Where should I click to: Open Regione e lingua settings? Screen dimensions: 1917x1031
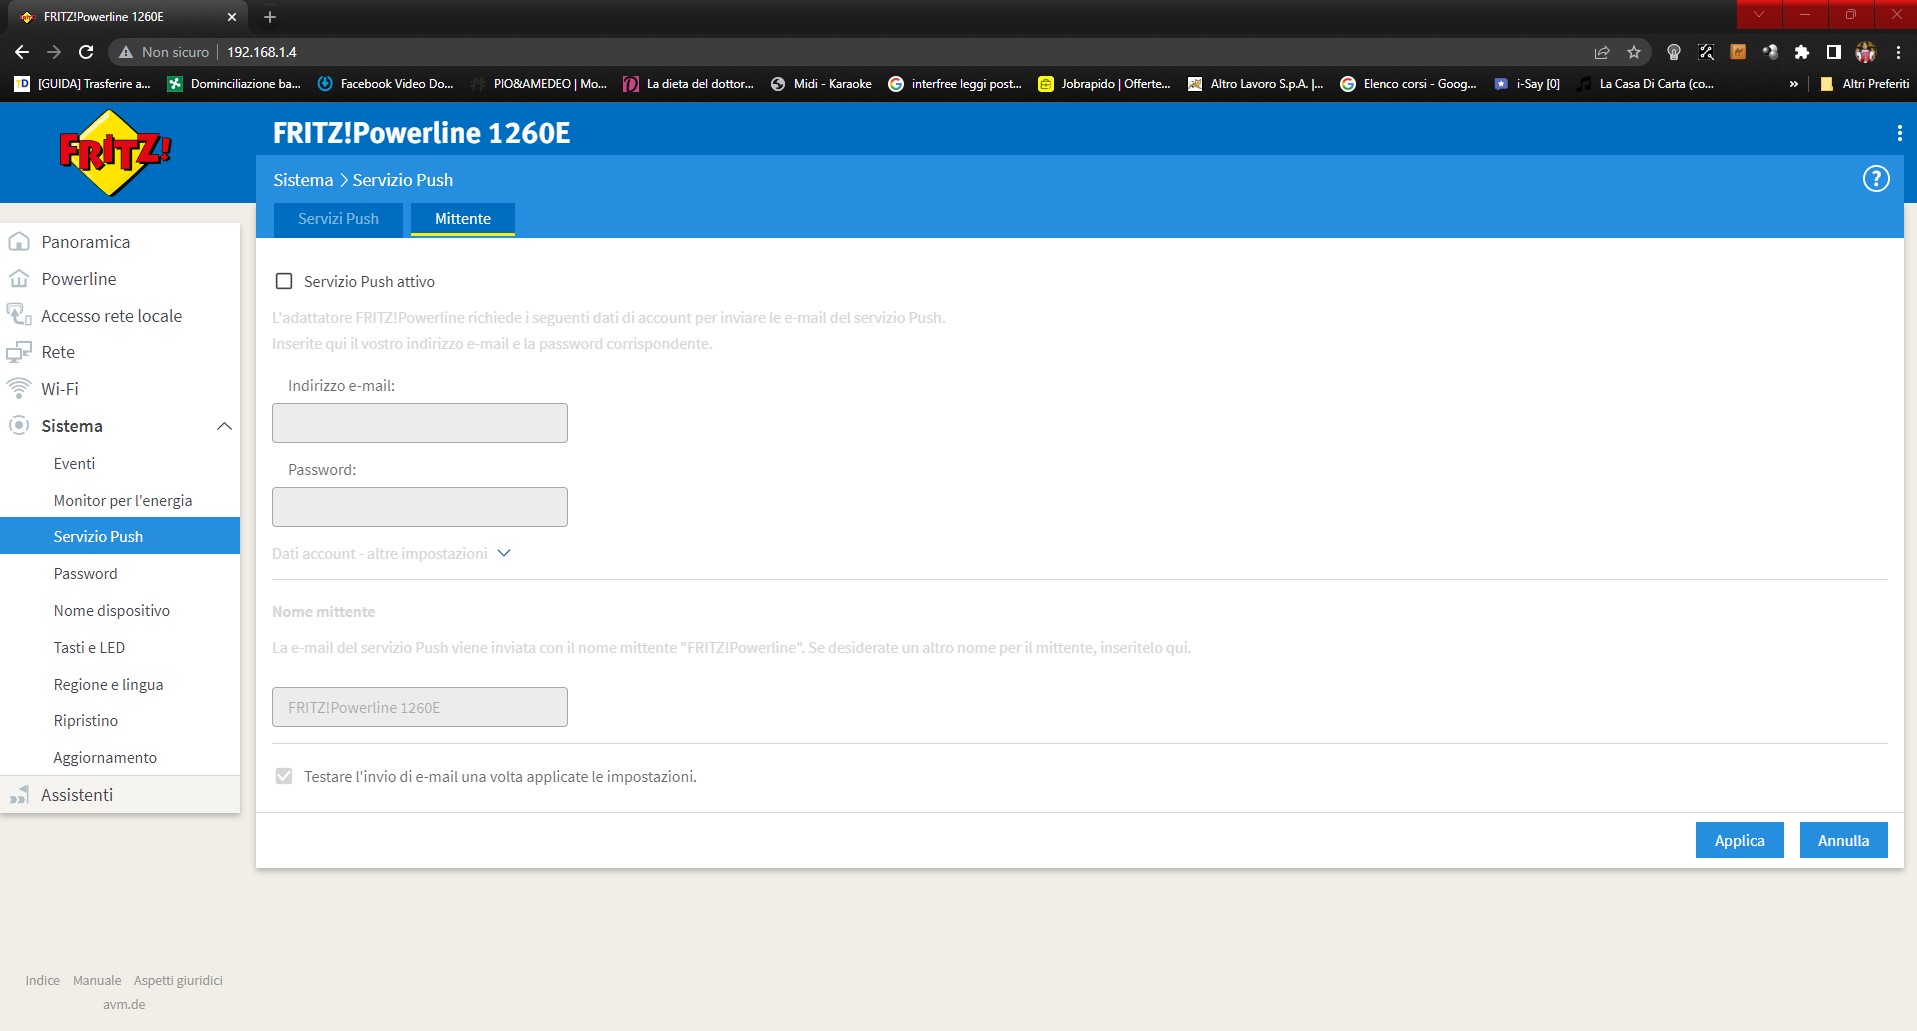108,684
